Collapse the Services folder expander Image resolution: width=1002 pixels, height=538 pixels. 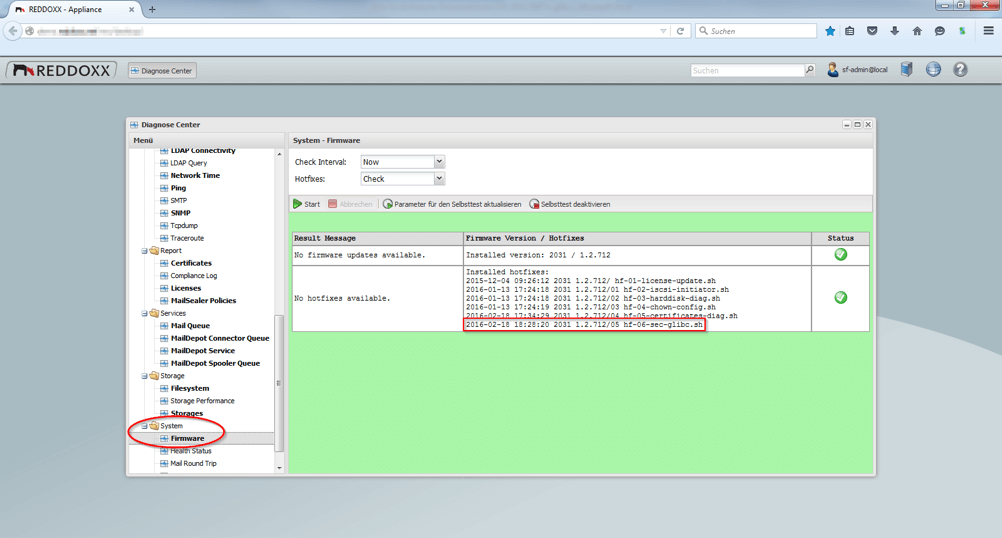(x=144, y=314)
